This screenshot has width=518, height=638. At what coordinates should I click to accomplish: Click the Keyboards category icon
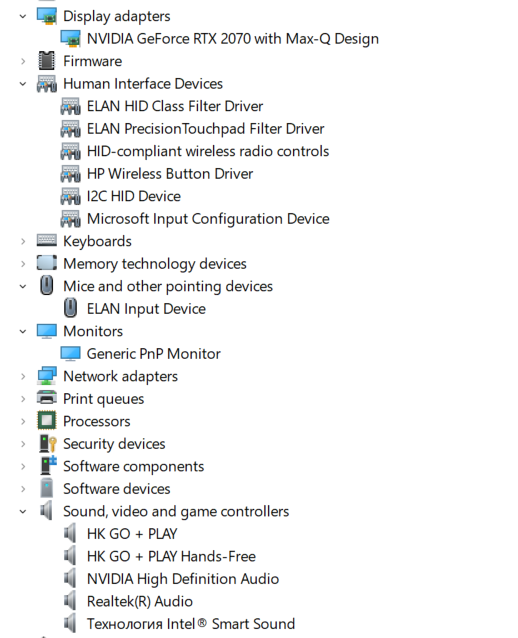pyautogui.click(x=47, y=240)
